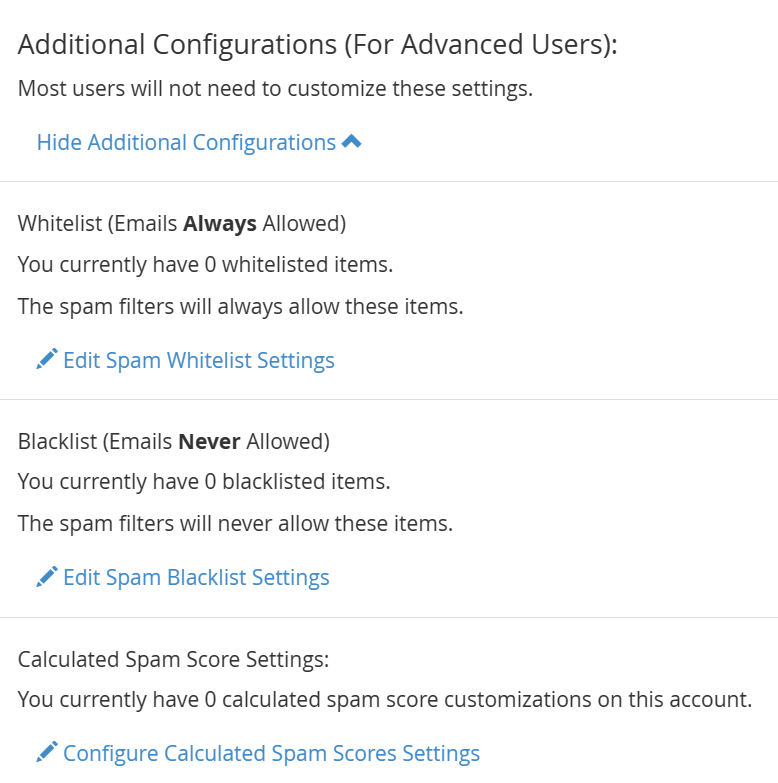Open the Edit Spam Whitelist Settings link
Image resolution: width=778 pixels, height=783 pixels.
pyautogui.click(x=199, y=360)
